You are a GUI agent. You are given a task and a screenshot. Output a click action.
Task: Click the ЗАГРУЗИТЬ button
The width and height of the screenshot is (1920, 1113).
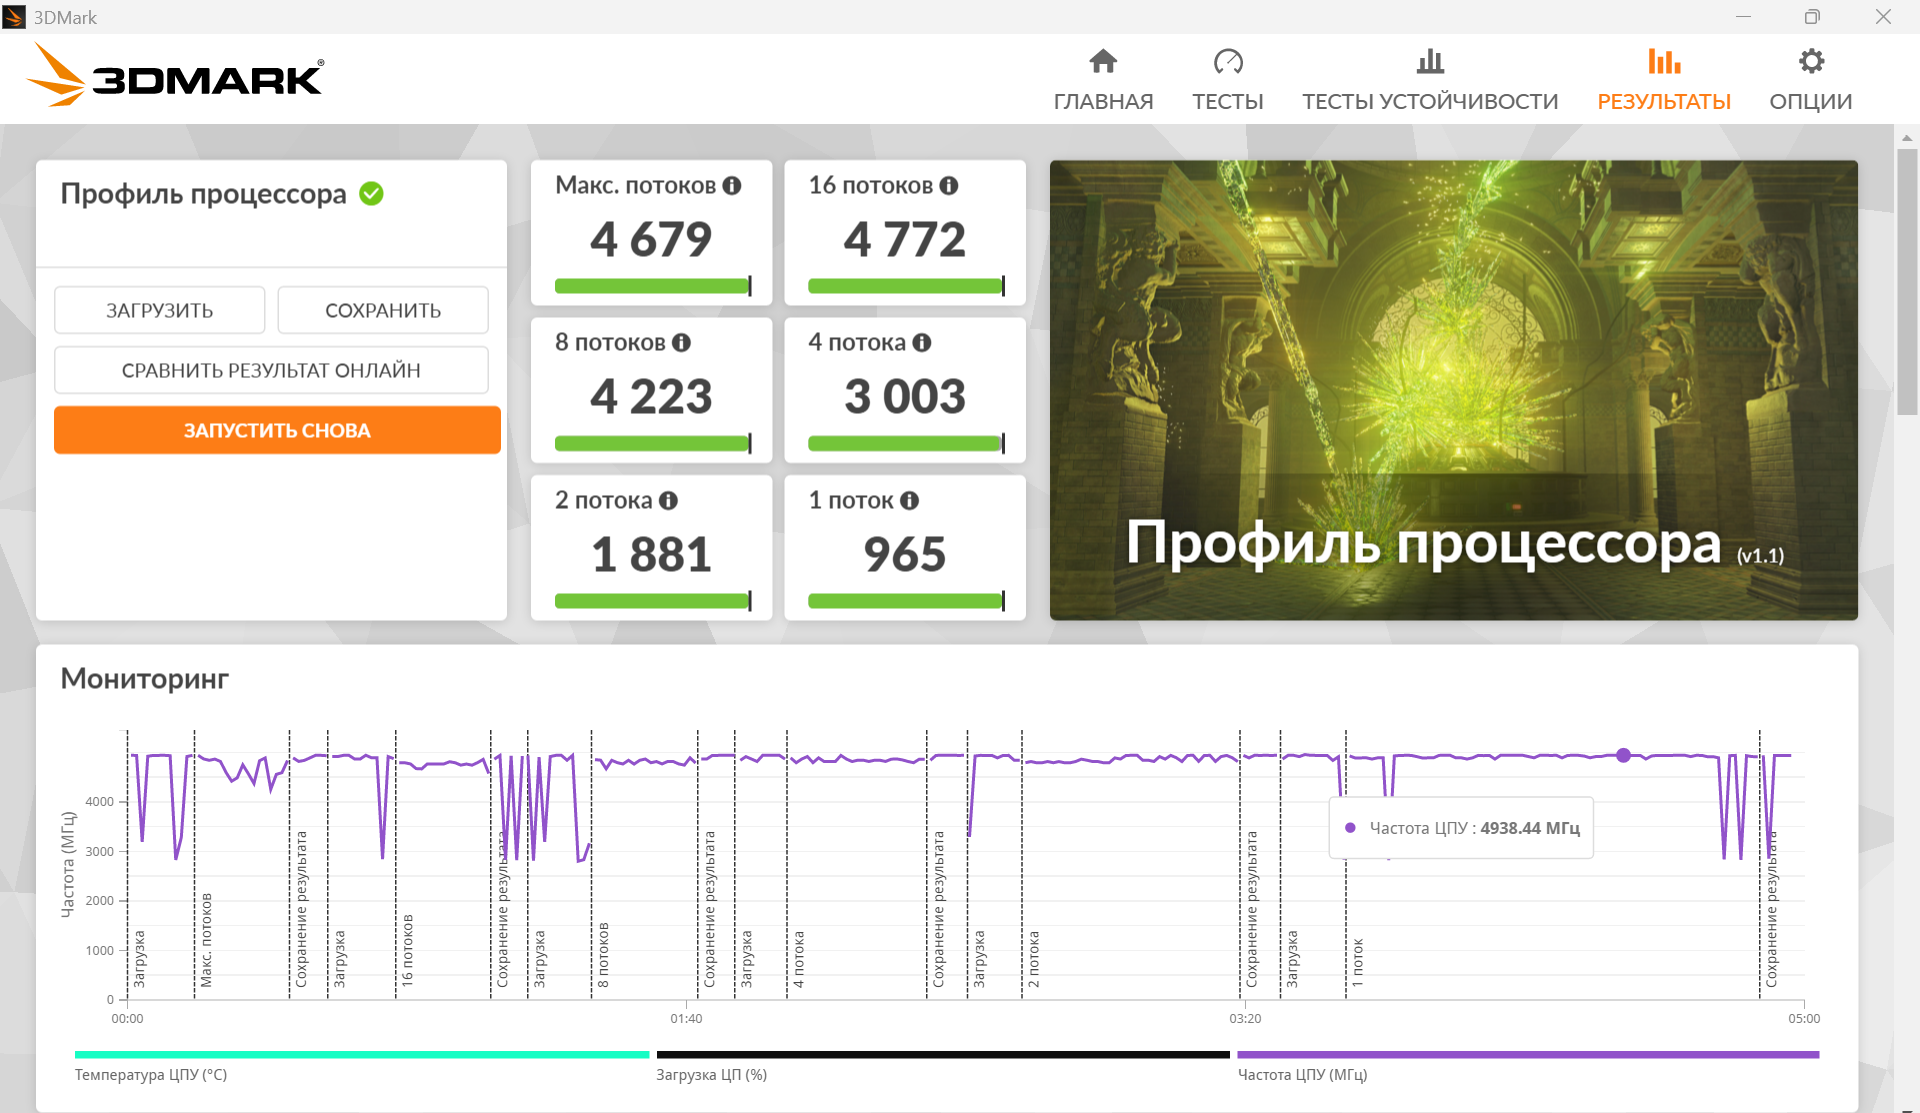160,310
